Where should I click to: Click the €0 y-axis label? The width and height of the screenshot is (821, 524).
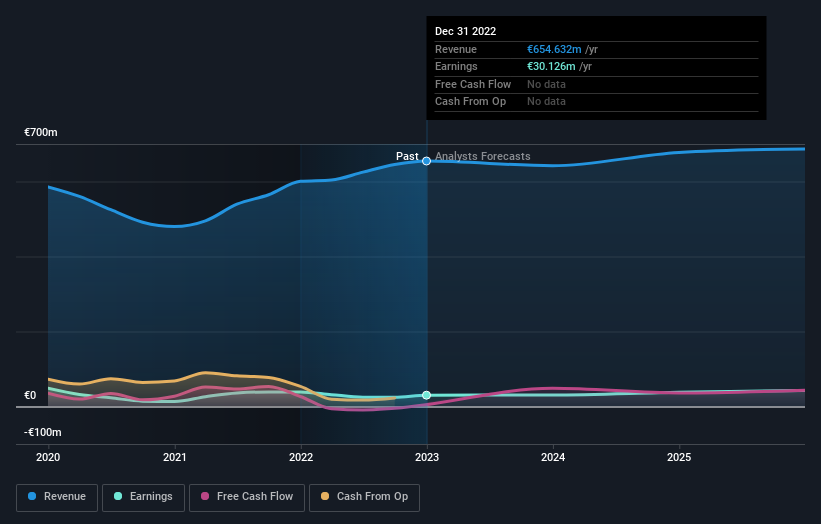point(30,396)
